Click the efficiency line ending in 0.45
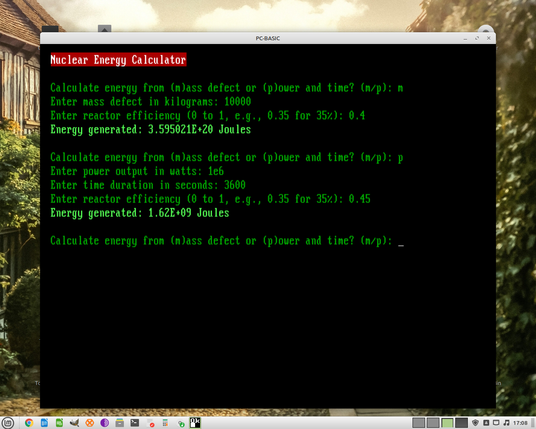Image resolution: width=536 pixels, height=429 pixels. point(211,199)
